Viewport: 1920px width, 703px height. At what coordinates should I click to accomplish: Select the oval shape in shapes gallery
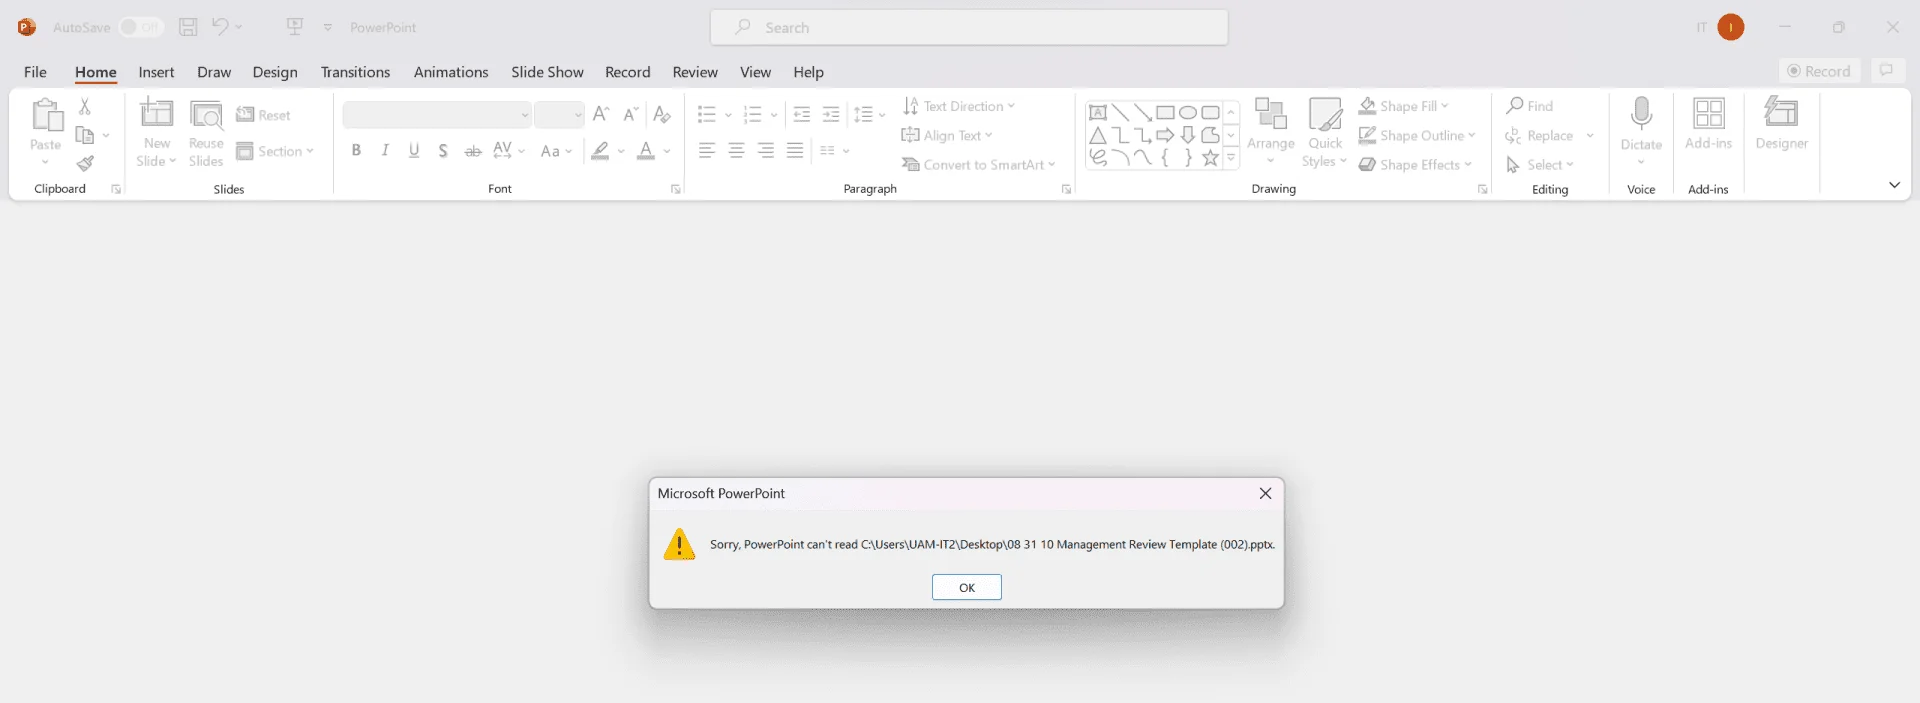pos(1188,112)
